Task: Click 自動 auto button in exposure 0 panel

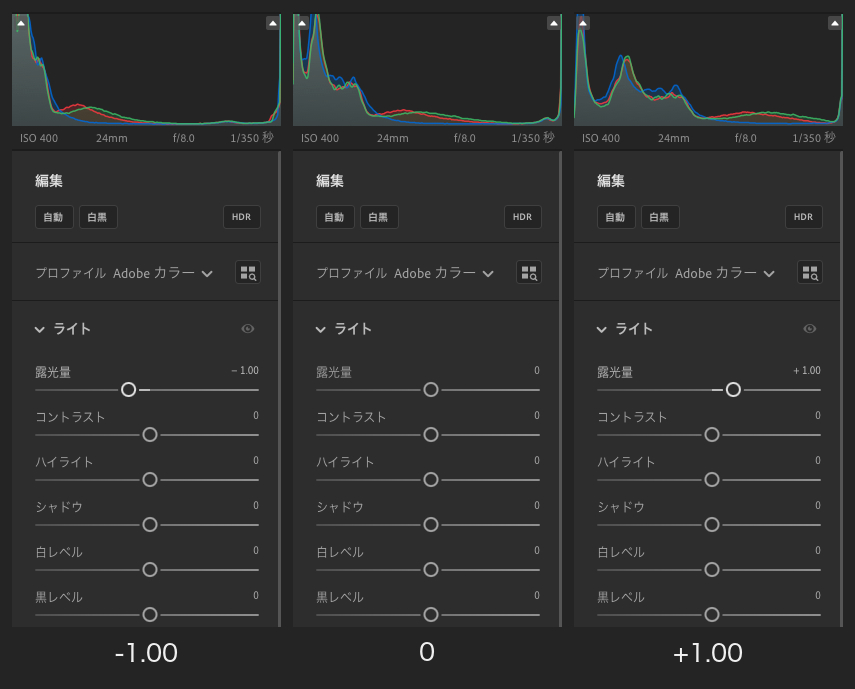Action: pos(335,217)
